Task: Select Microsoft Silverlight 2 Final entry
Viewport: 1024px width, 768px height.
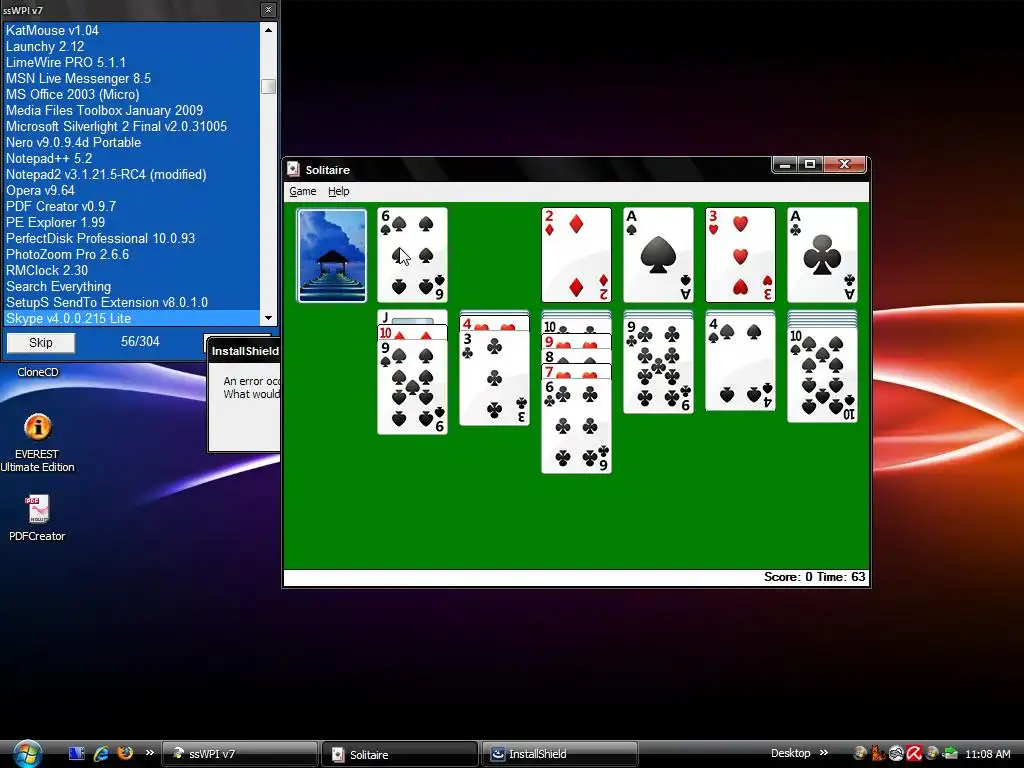Action: pos(132,126)
